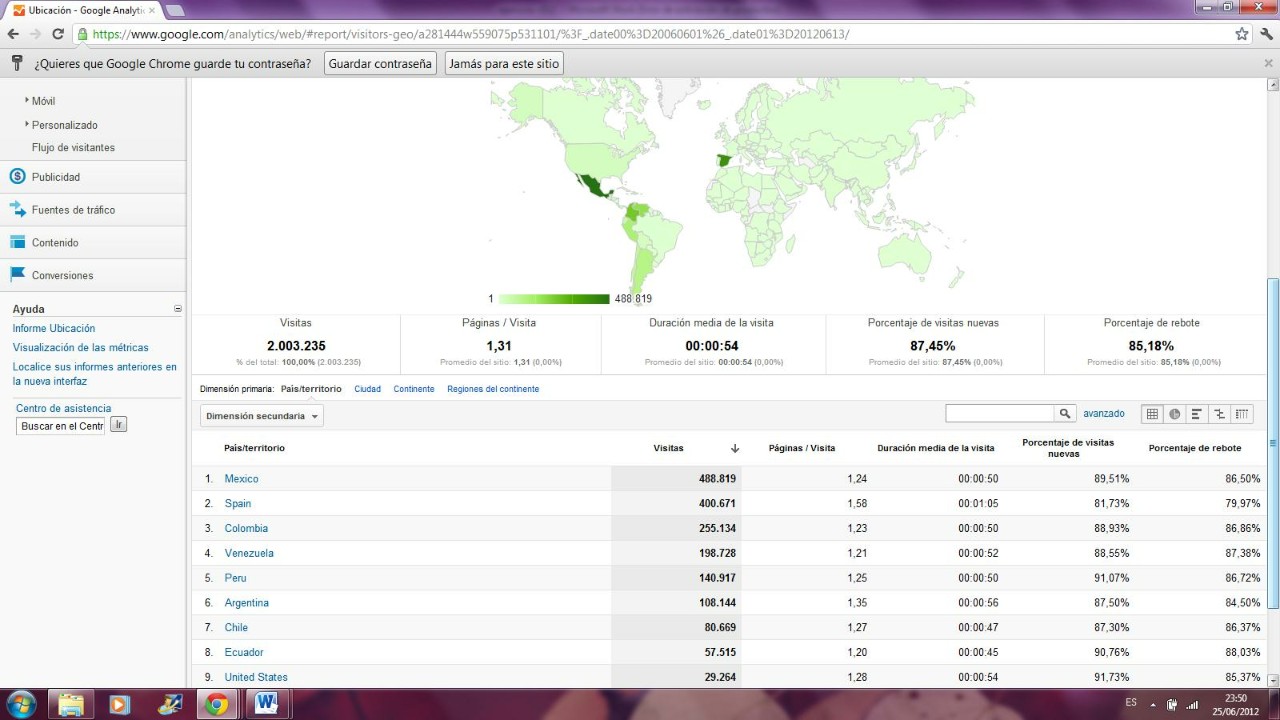The width and height of the screenshot is (1280, 720).
Task: Click the comparison view icon
Action: click(1219, 414)
